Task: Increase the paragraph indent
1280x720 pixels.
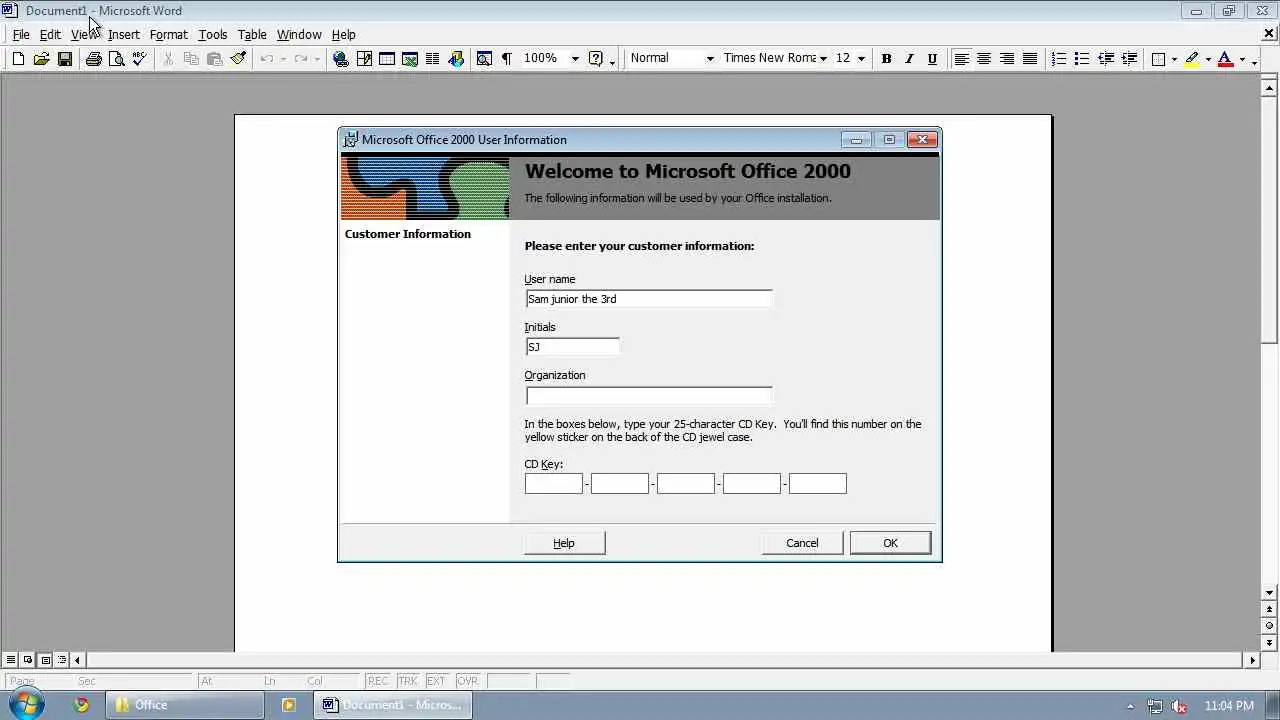Action: (1129, 59)
